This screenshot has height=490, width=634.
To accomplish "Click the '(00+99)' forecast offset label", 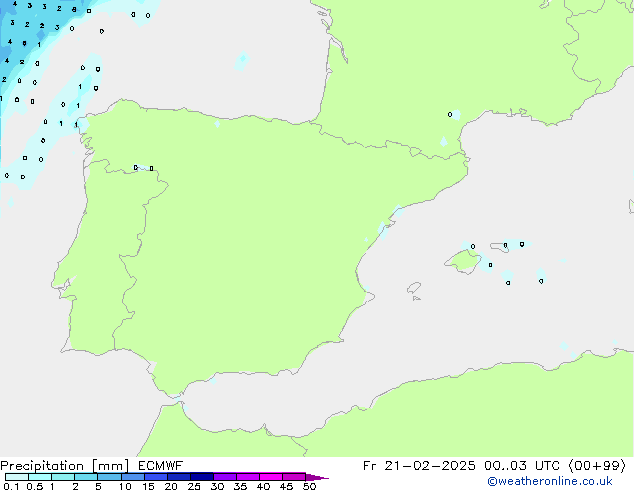I will point(597,466).
